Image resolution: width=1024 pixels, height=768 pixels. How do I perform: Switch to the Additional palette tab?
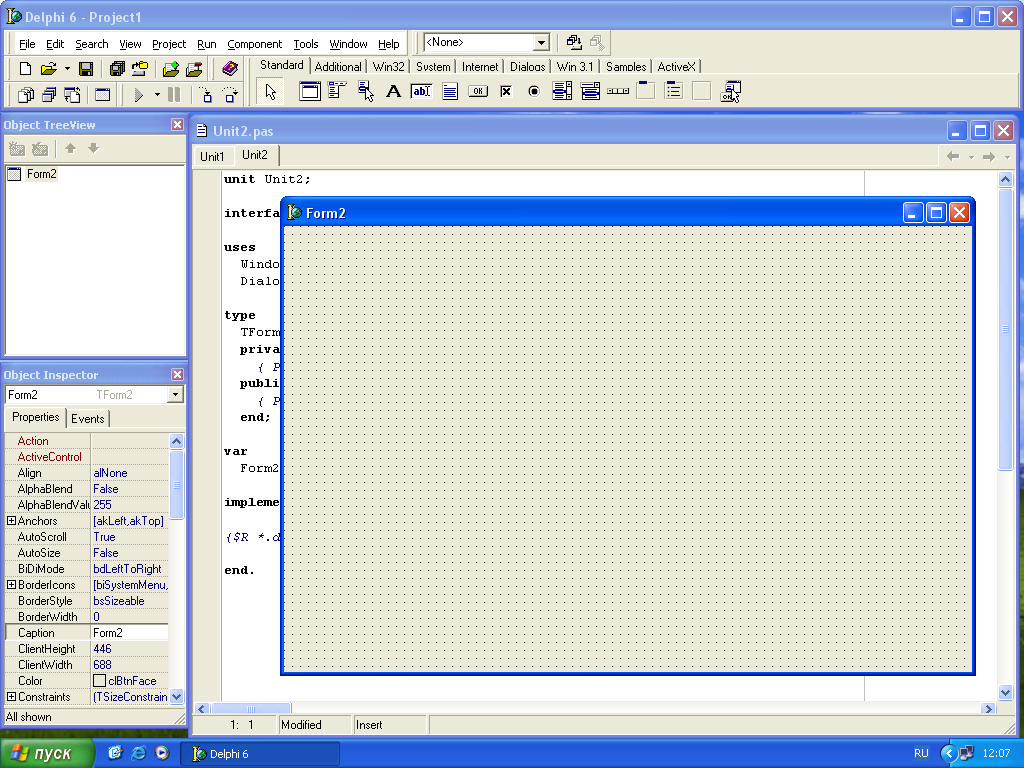[338, 67]
